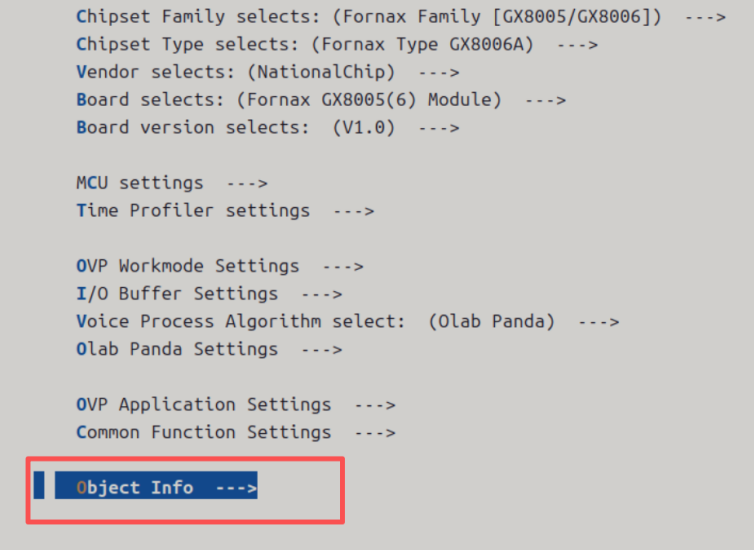The height and width of the screenshot is (550, 754).
Task: Click arrow after Chipset Family selects
Action: click(x=705, y=18)
